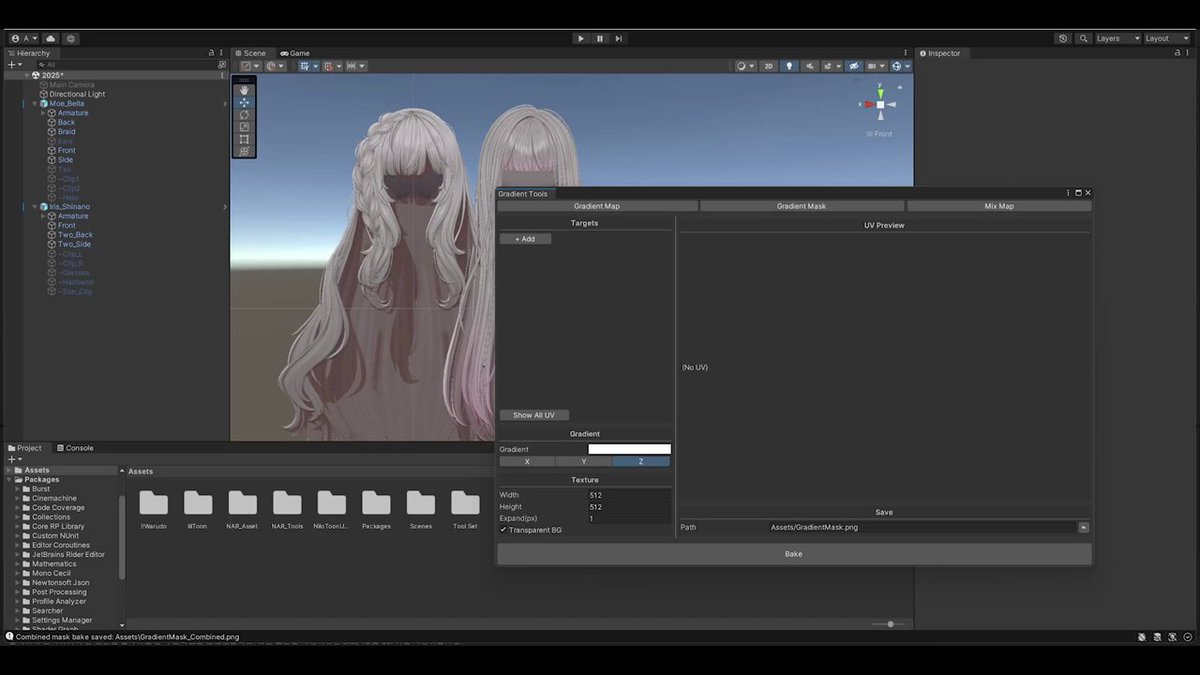Select the Hand (view) tool

coord(244,90)
